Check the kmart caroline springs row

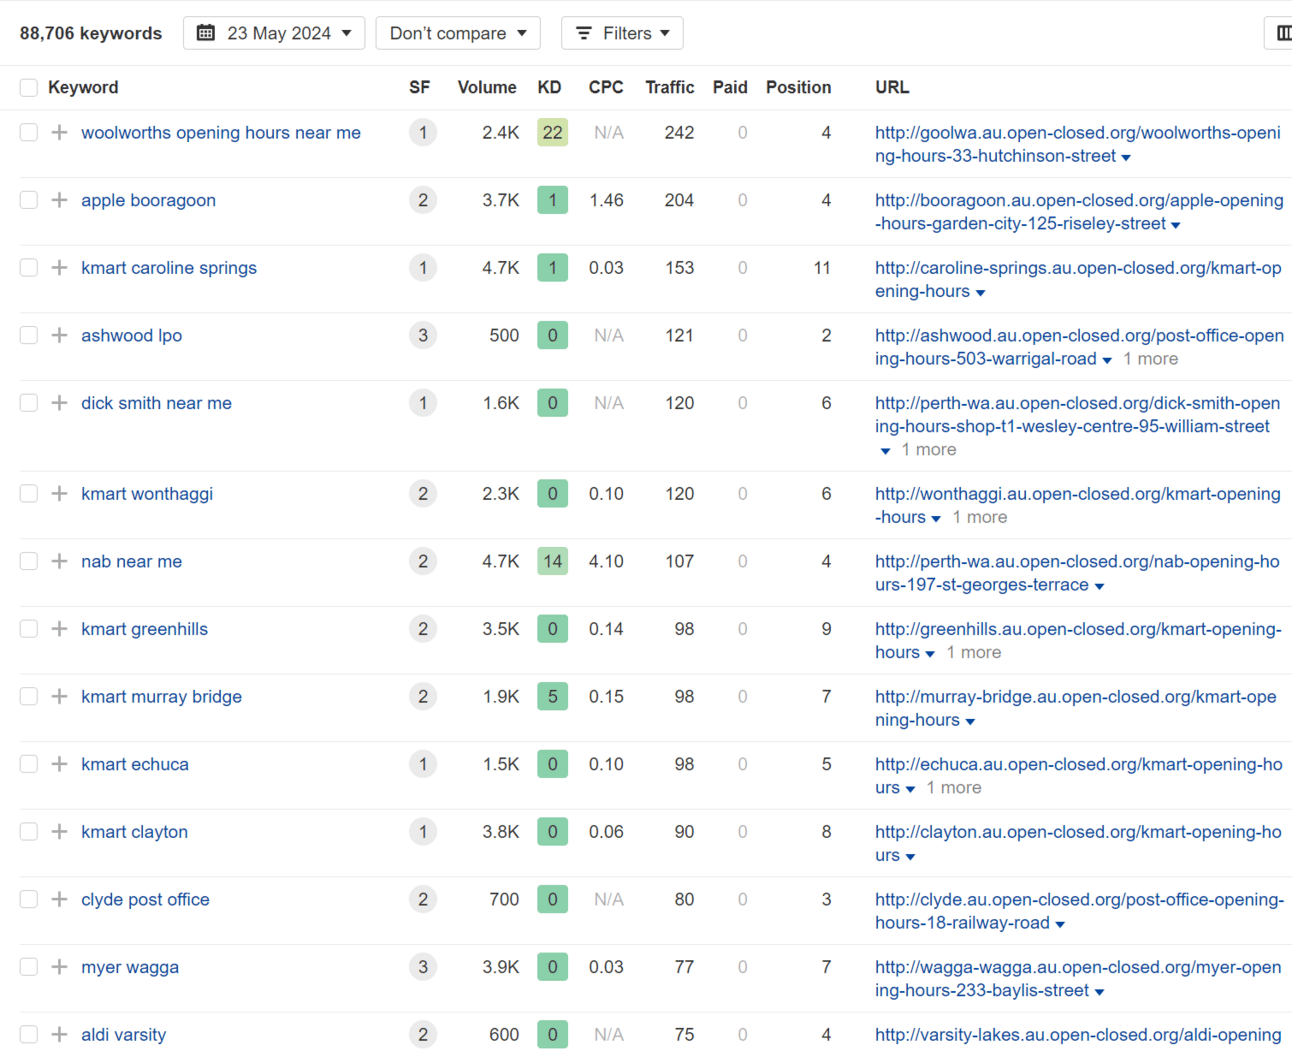pyautogui.click(x=29, y=268)
